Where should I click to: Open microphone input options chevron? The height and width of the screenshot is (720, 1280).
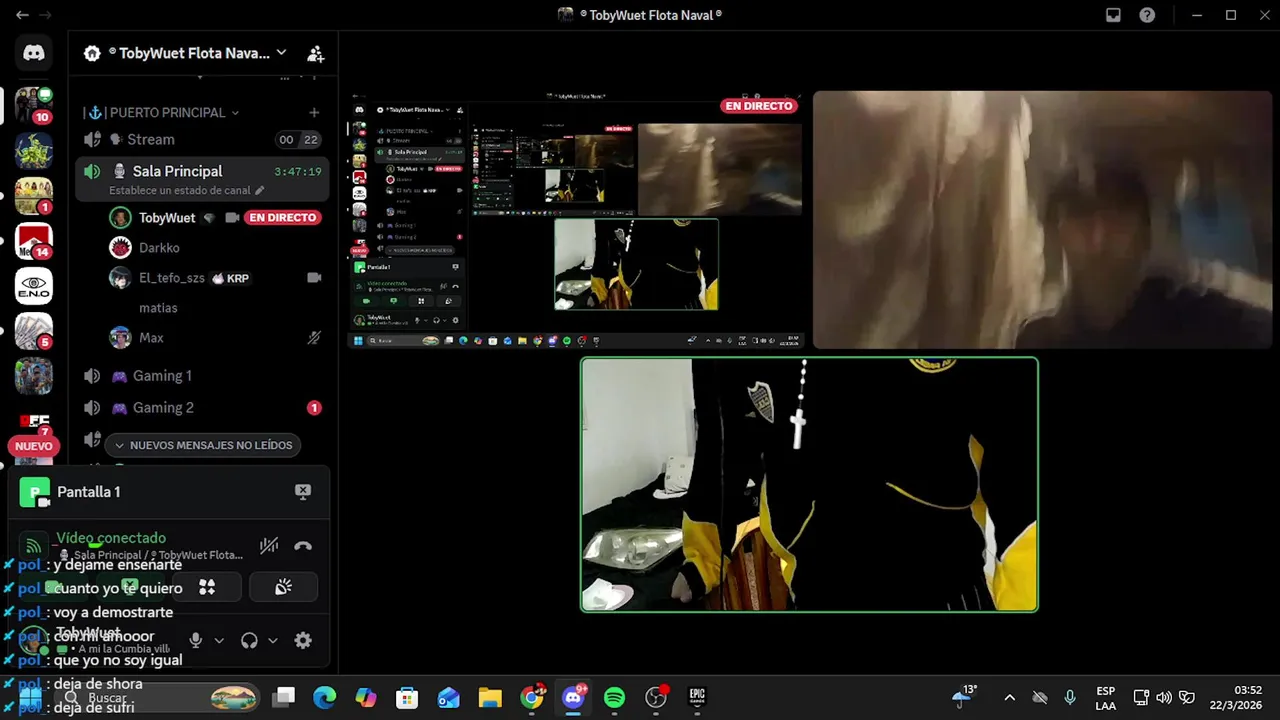pos(219,640)
